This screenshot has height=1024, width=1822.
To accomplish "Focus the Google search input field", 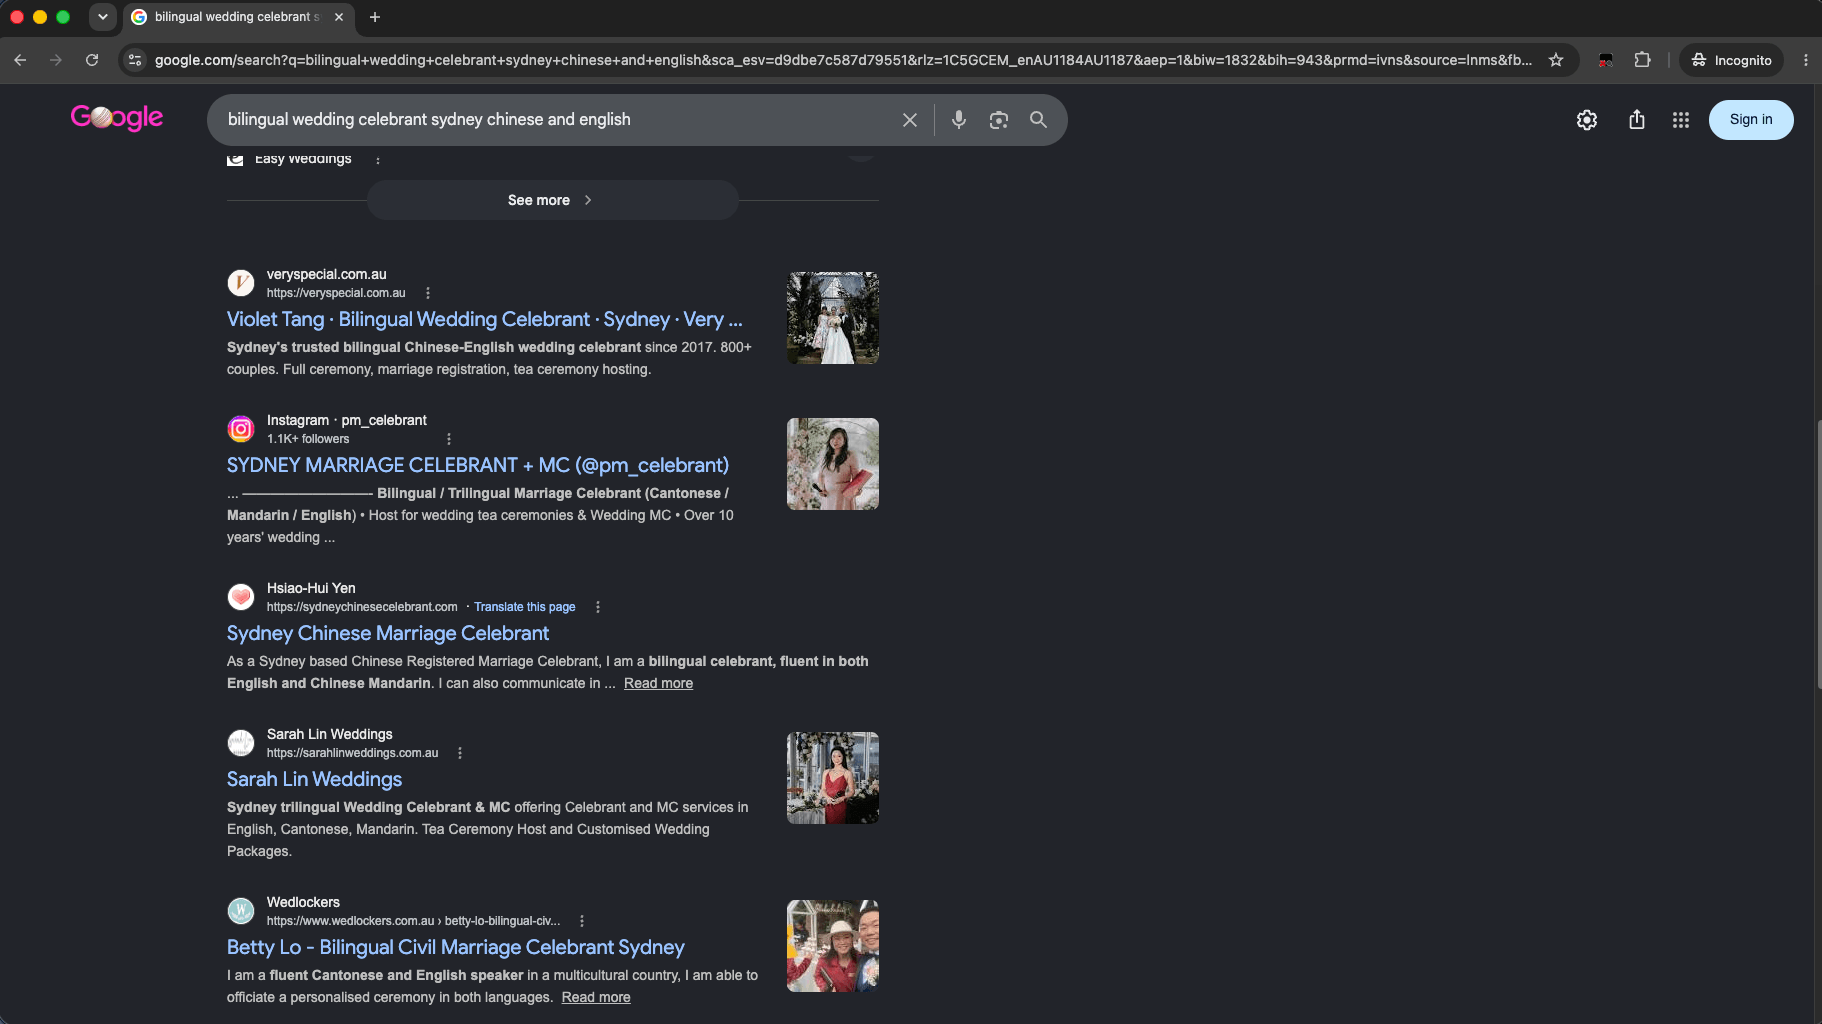I will click(x=555, y=120).
